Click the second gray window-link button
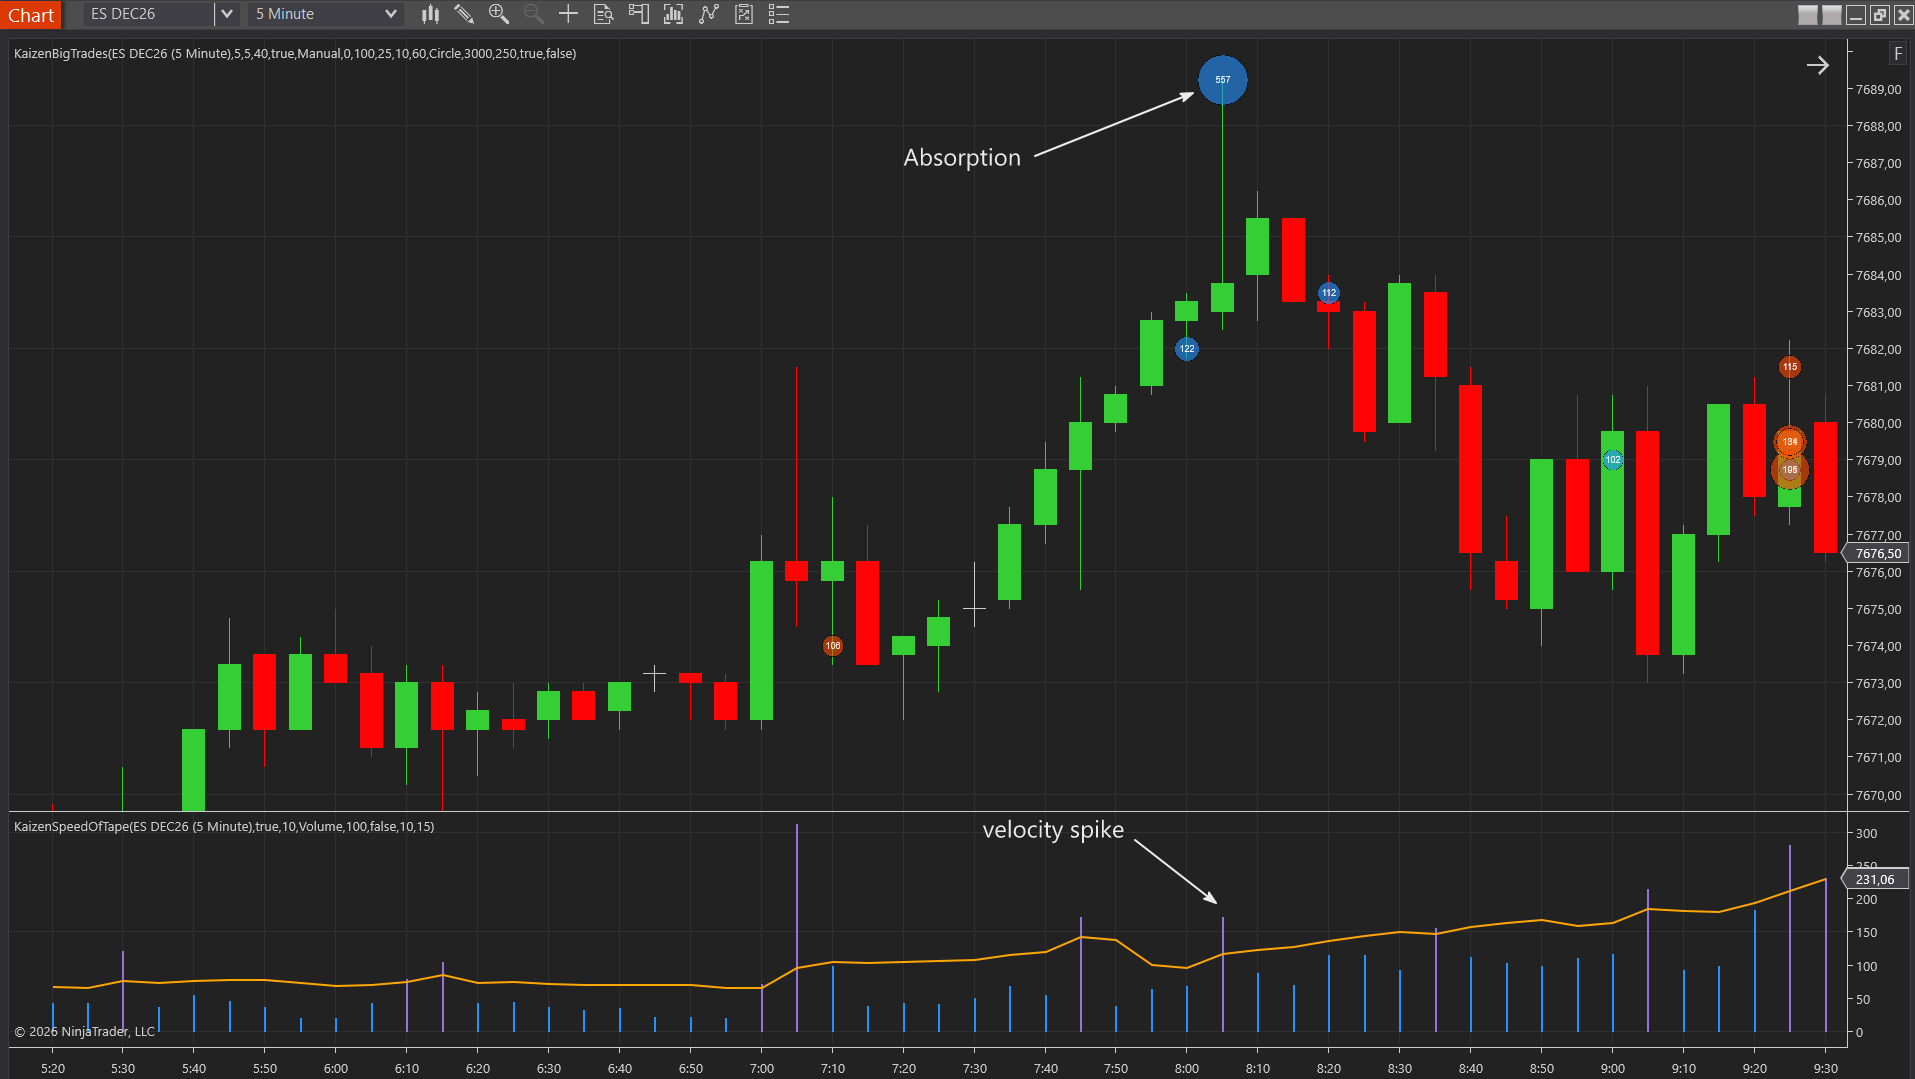 pos(1831,14)
